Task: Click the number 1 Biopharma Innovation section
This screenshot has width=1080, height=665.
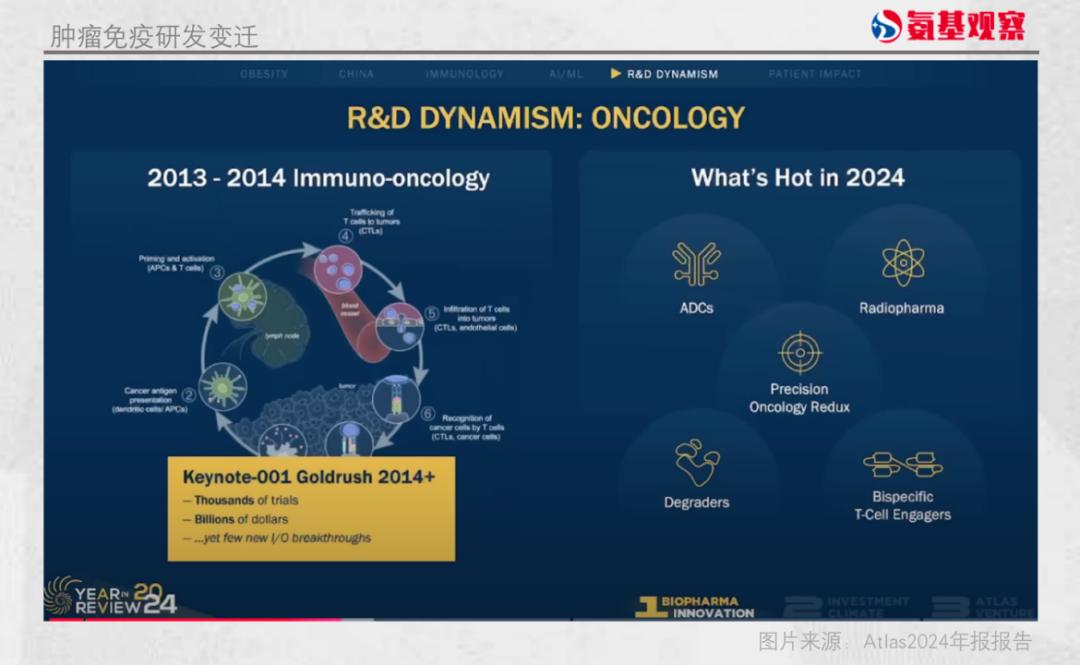Action: (695, 606)
